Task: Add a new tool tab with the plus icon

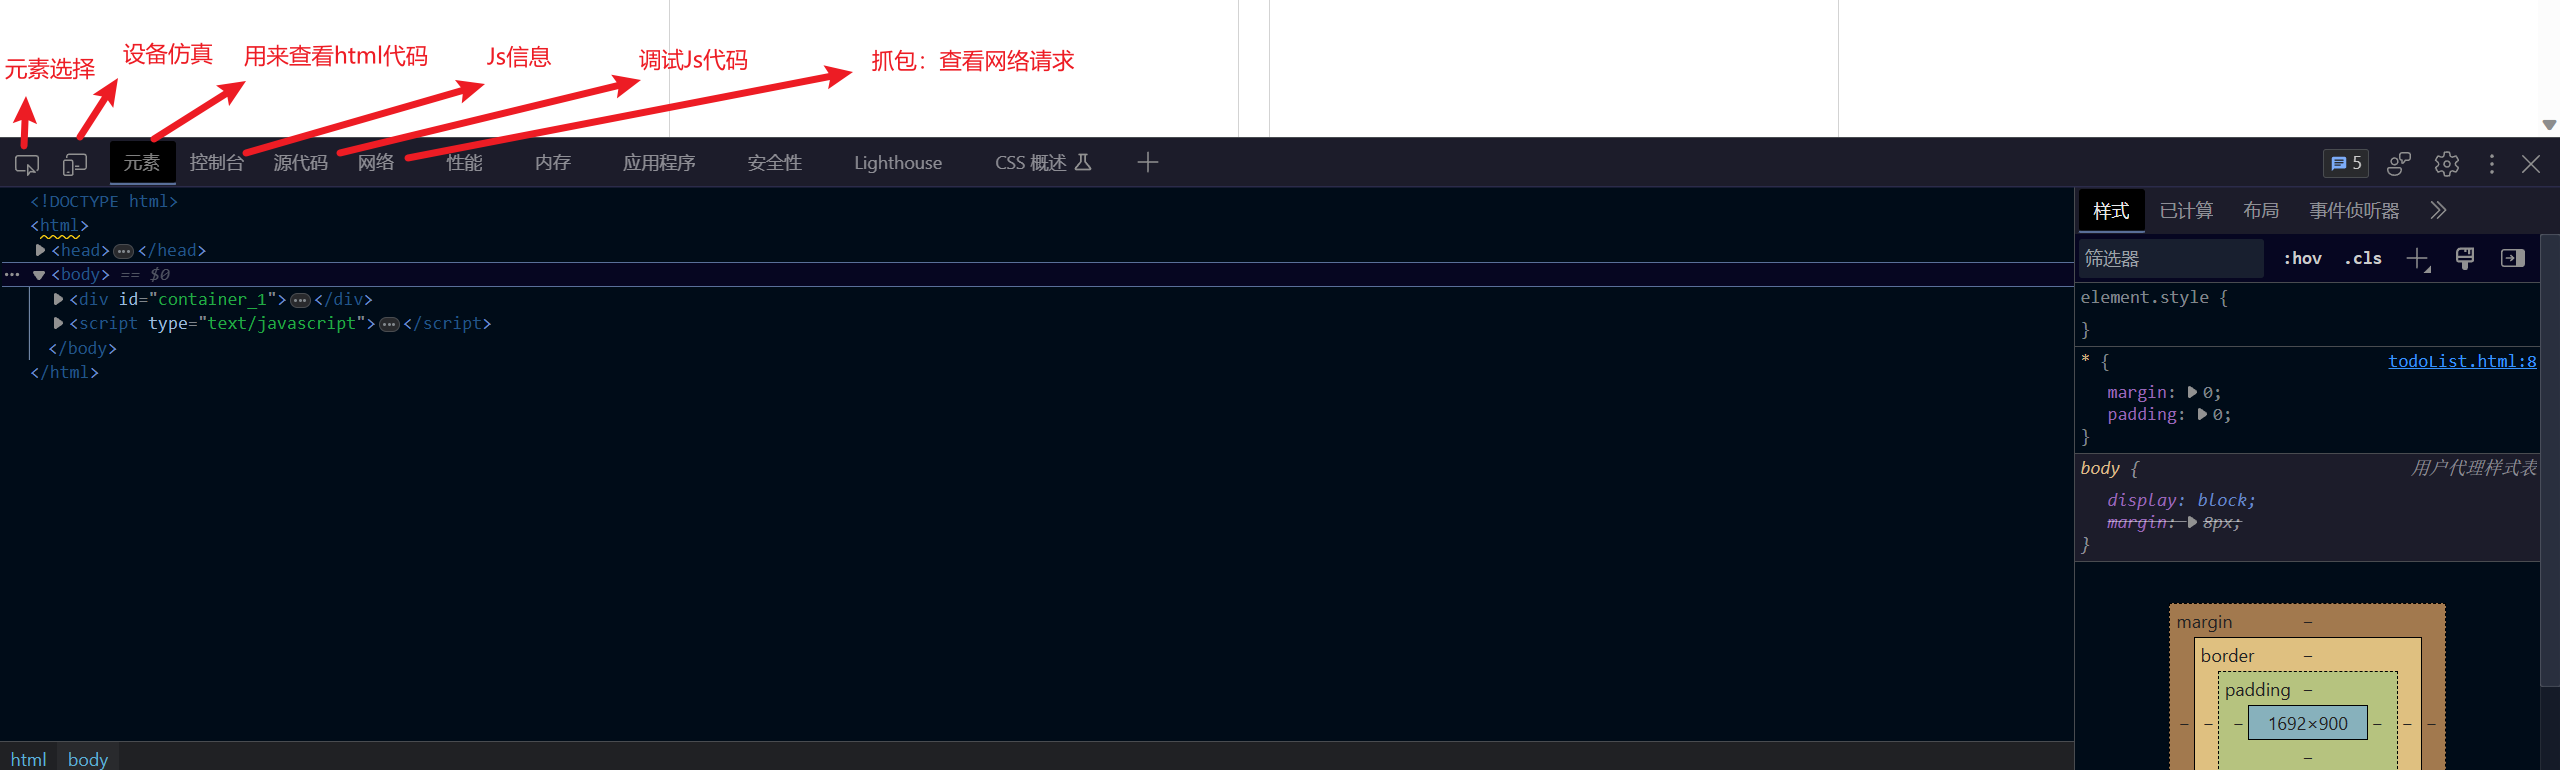Action: coord(1148,162)
